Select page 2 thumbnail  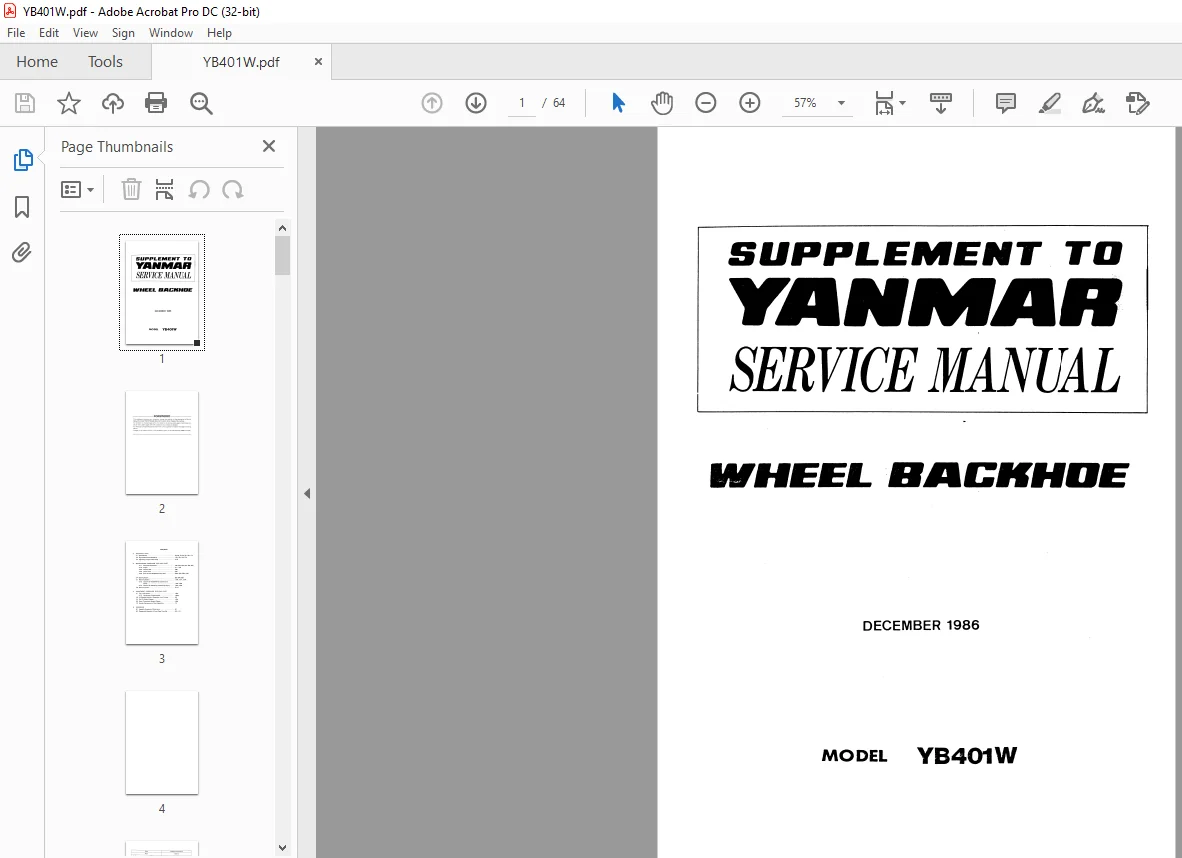pyautogui.click(x=162, y=443)
